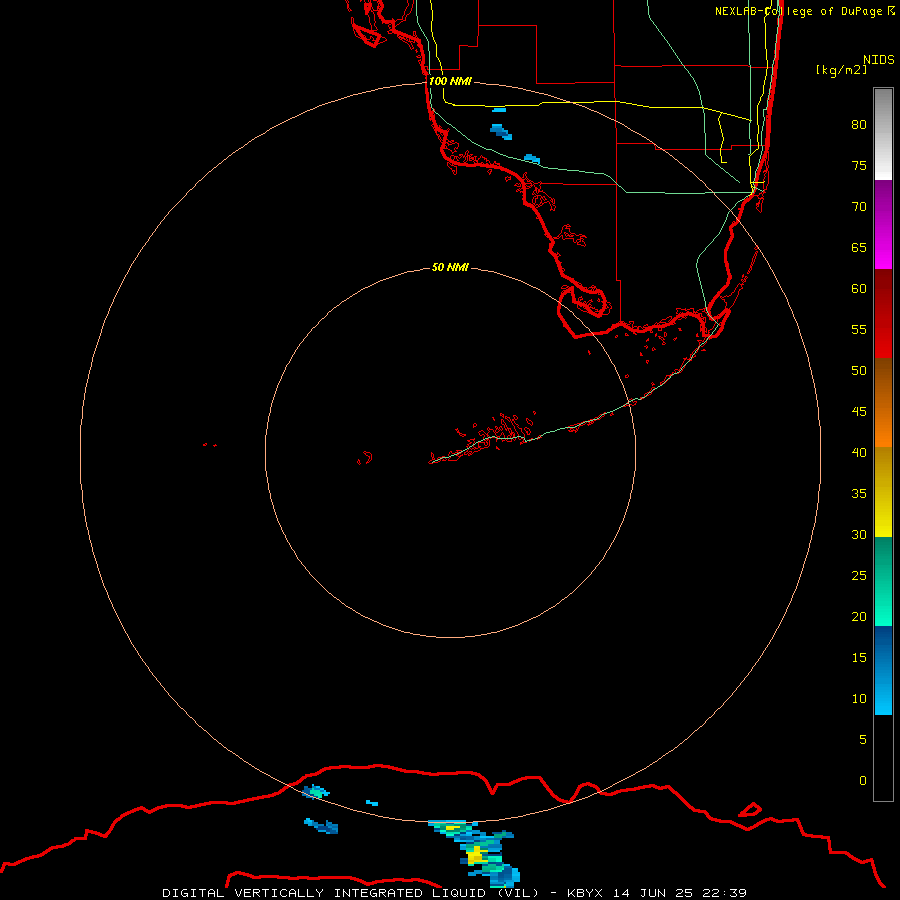The height and width of the screenshot is (900, 900).
Task: Select the 25 value on the VIL scale
Action: pyautogui.click(x=859, y=575)
